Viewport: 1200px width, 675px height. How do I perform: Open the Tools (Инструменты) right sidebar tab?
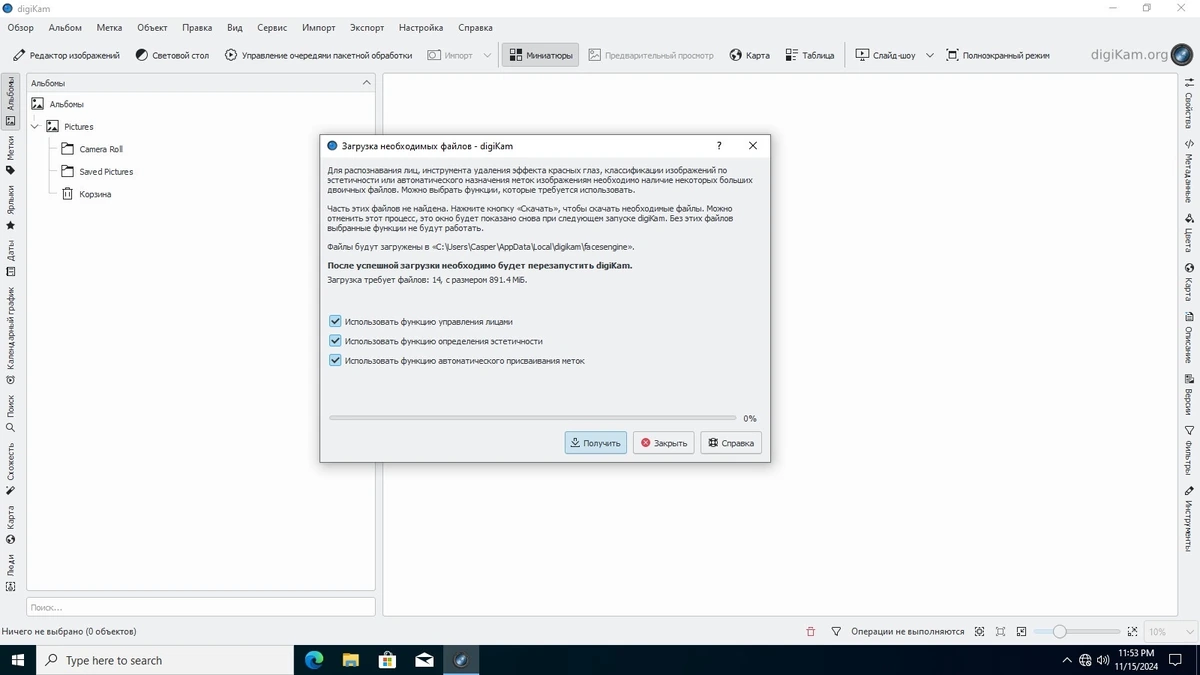pyautogui.click(x=1189, y=519)
